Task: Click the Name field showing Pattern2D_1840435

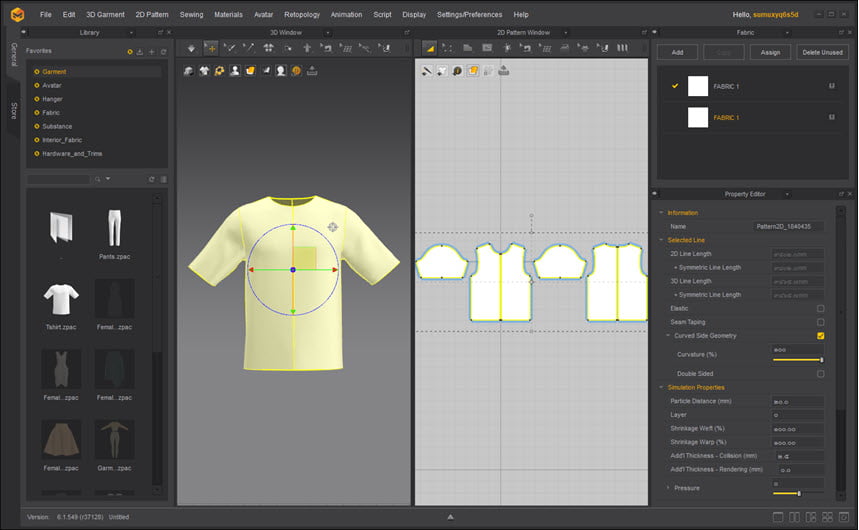Action: (x=788, y=226)
